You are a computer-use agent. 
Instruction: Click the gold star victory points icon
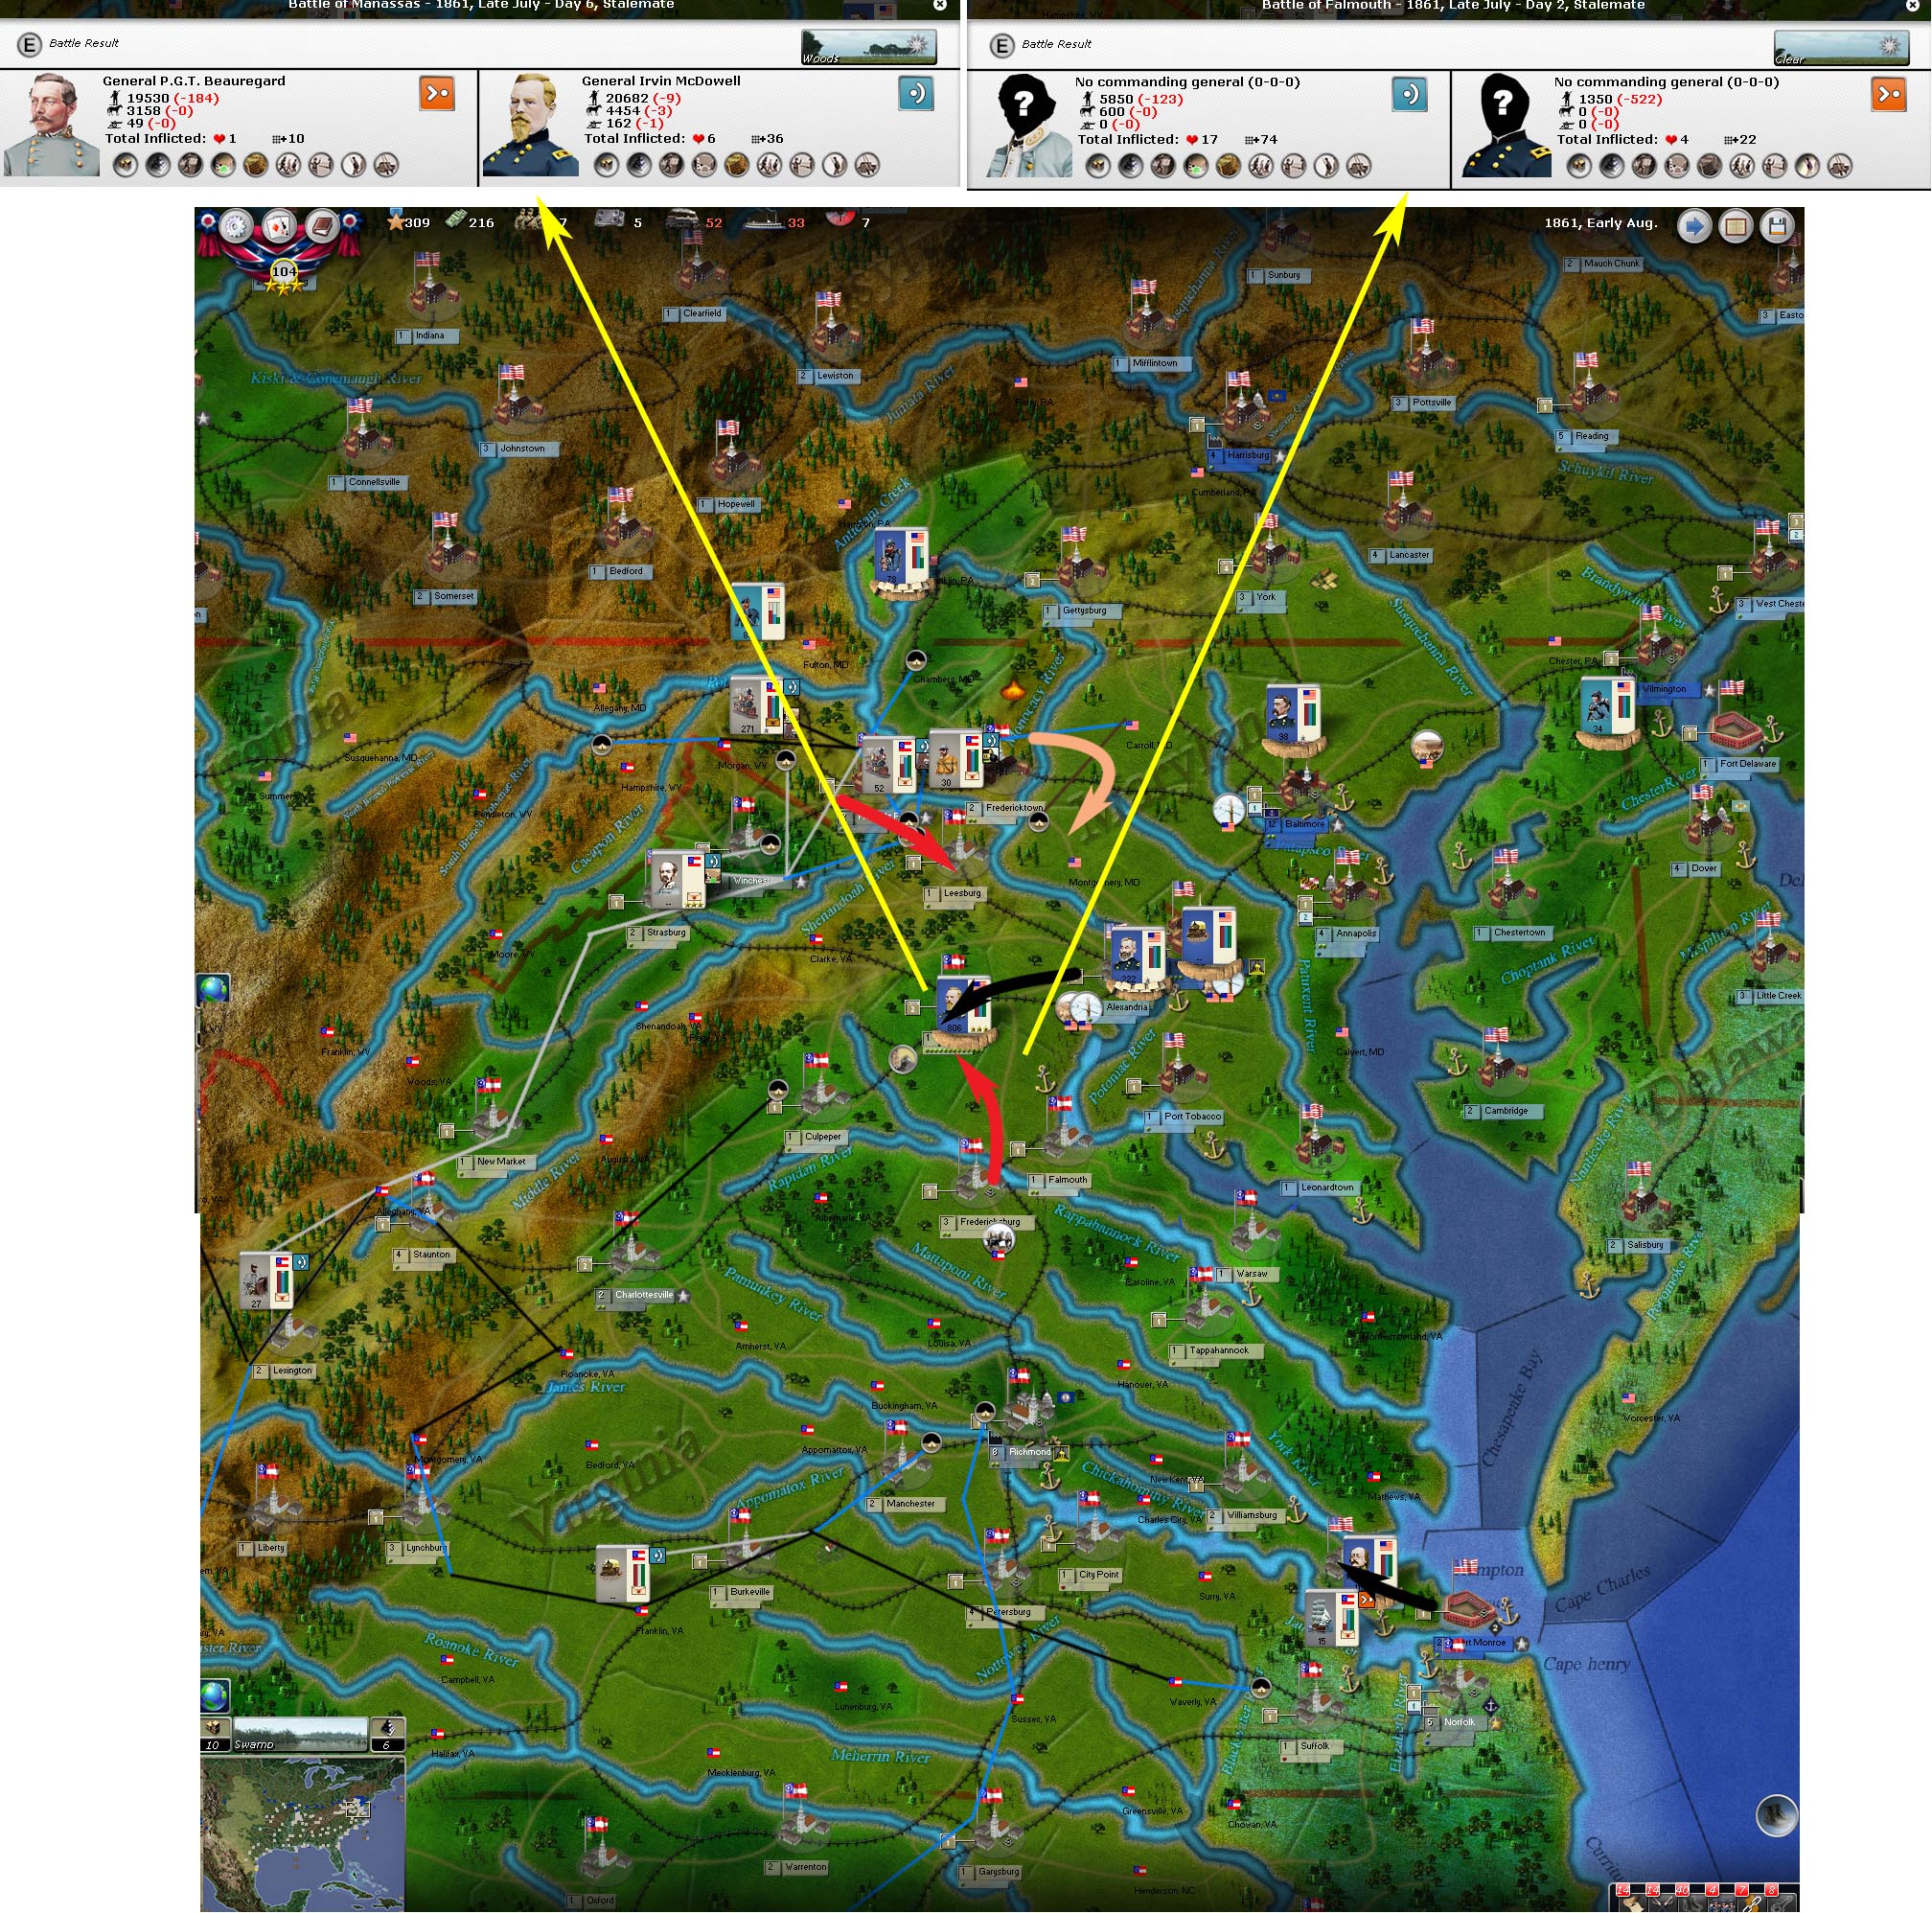tap(397, 222)
